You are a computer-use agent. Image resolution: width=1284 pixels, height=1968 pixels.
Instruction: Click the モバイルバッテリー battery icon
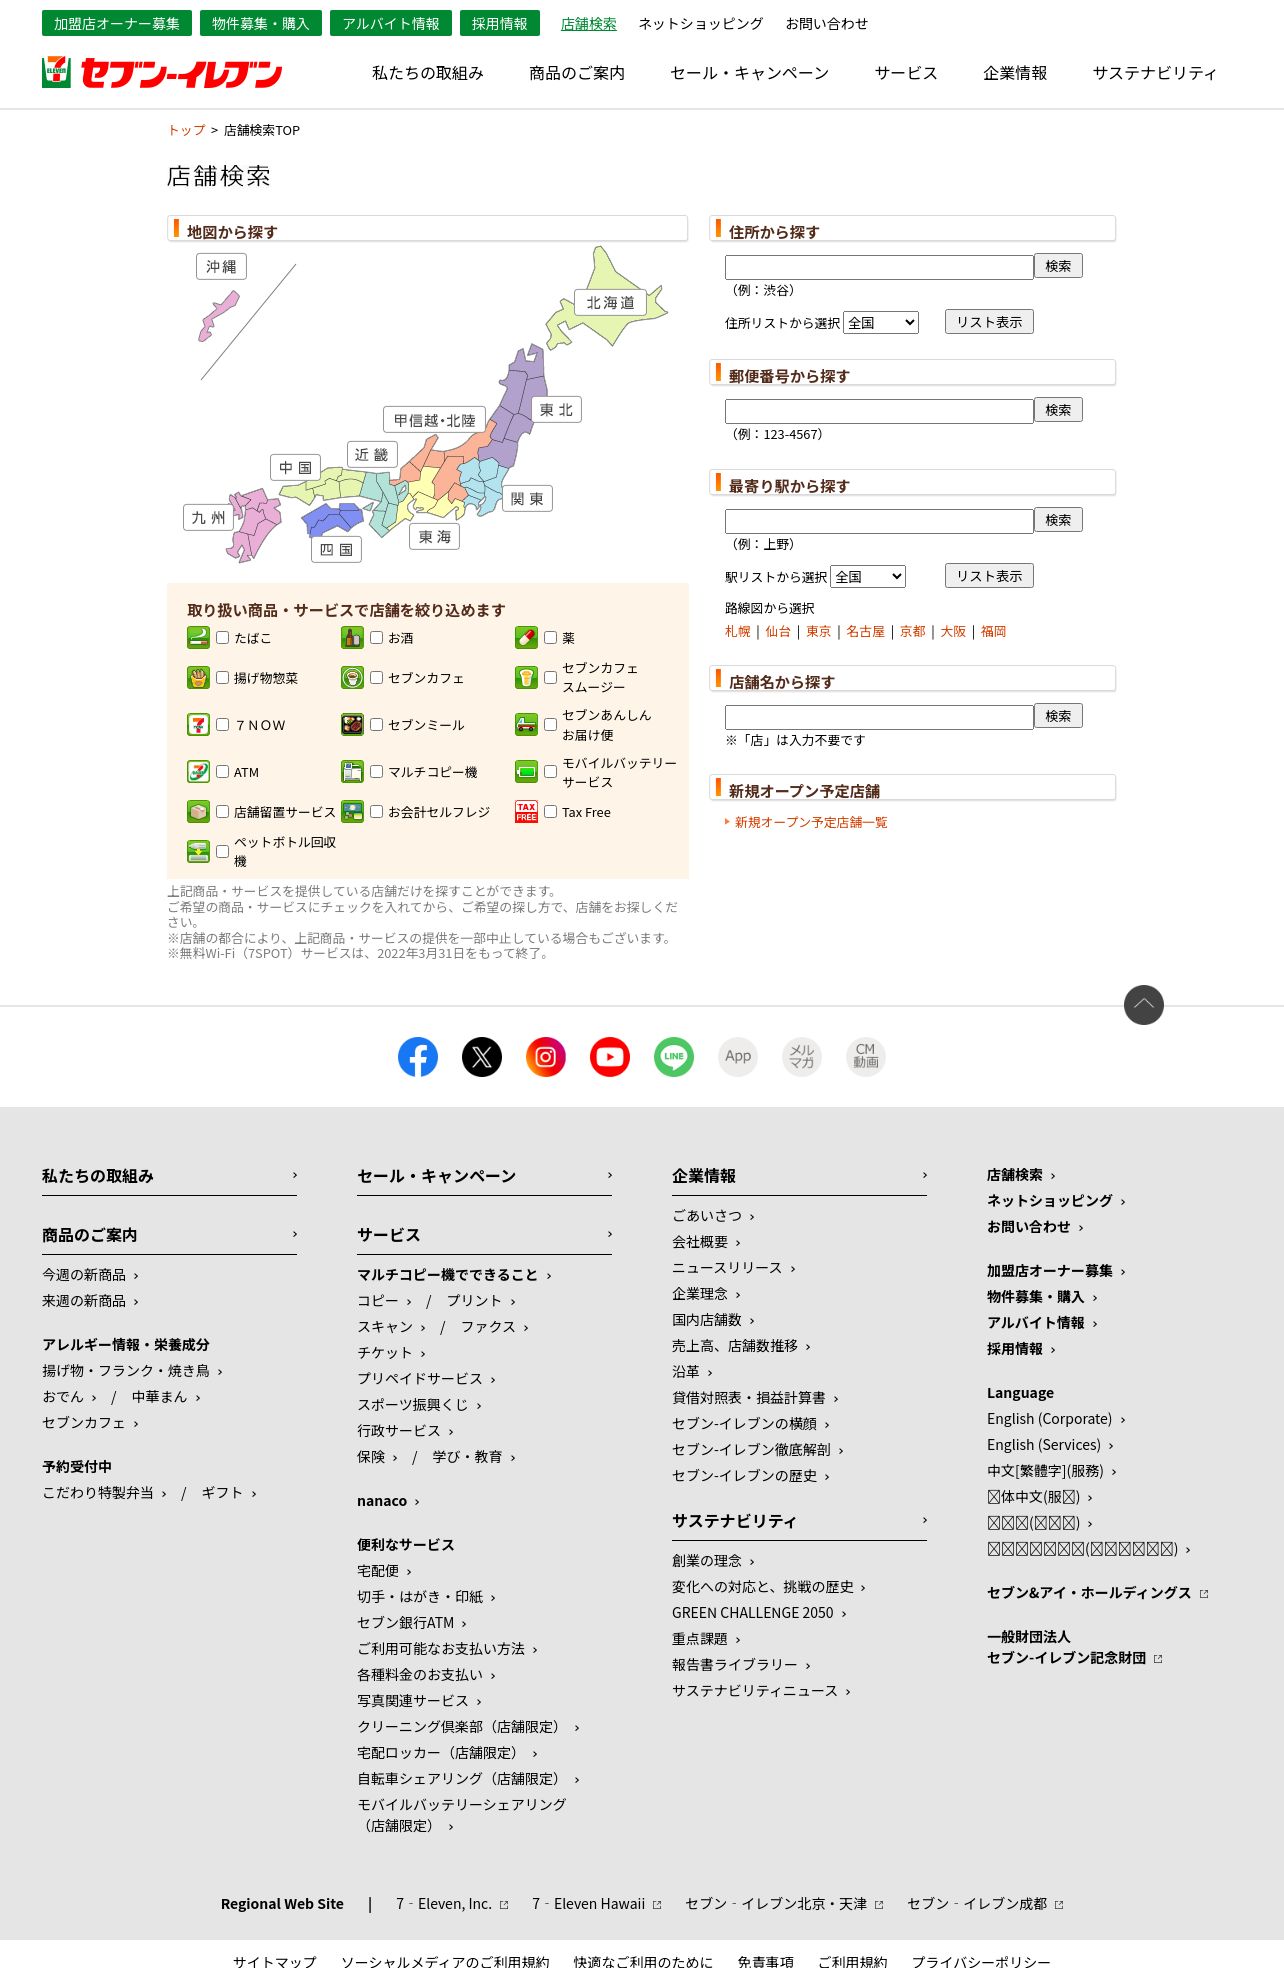click(526, 772)
